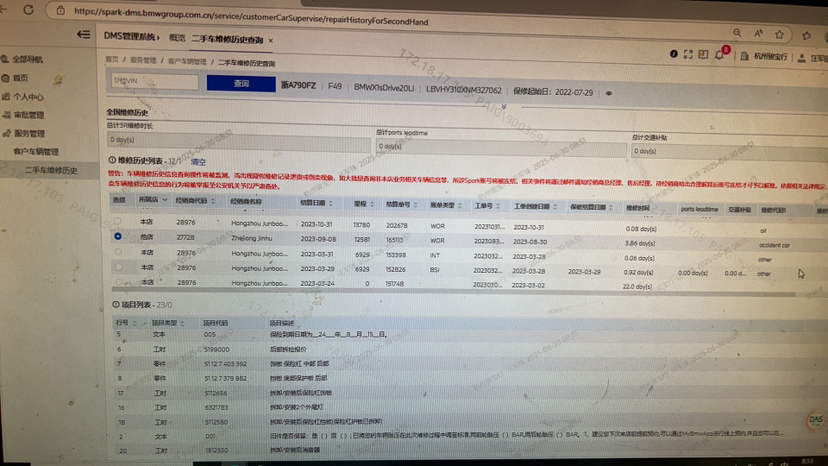Click the browser address bar URL
The width and height of the screenshot is (828, 466).
251,15
